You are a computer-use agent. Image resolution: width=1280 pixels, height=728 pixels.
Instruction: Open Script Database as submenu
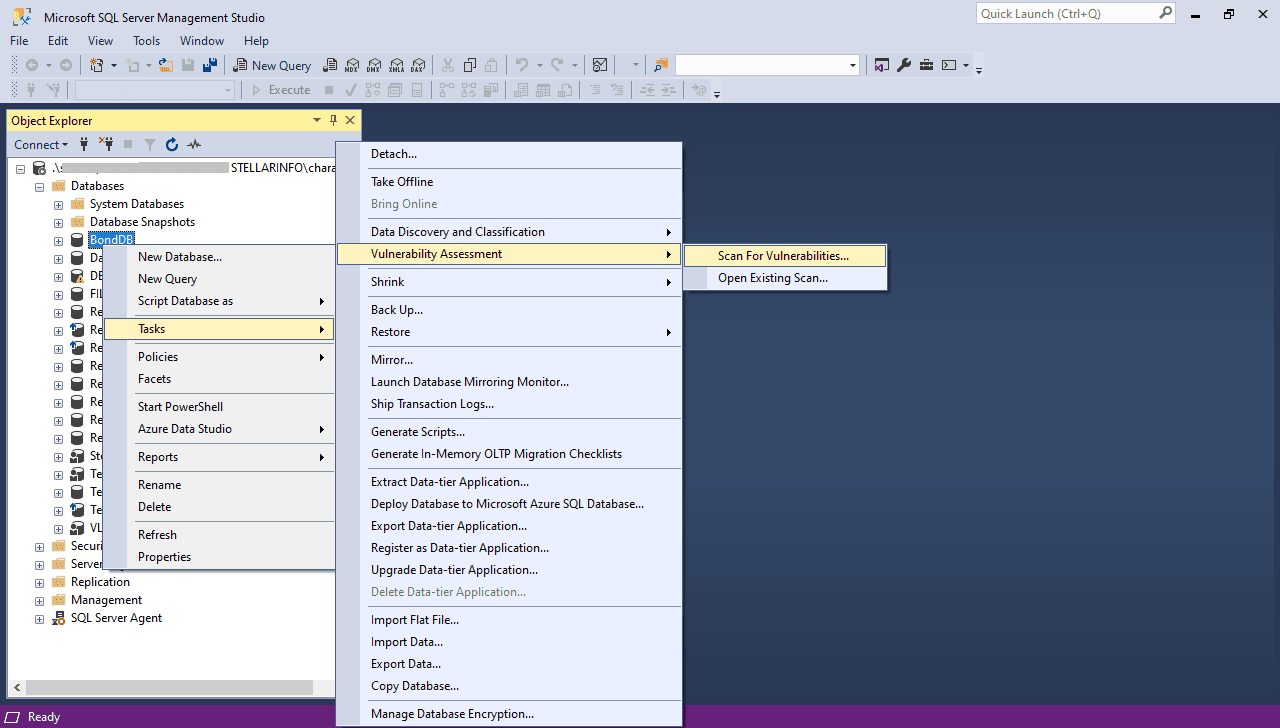point(219,301)
